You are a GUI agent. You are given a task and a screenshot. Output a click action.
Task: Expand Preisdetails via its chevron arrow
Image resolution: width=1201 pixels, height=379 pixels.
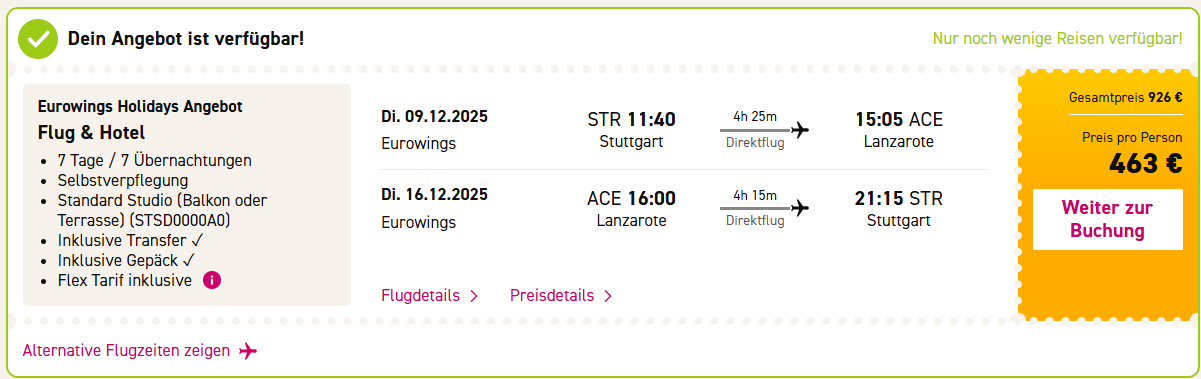pyautogui.click(x=607, y=296)
